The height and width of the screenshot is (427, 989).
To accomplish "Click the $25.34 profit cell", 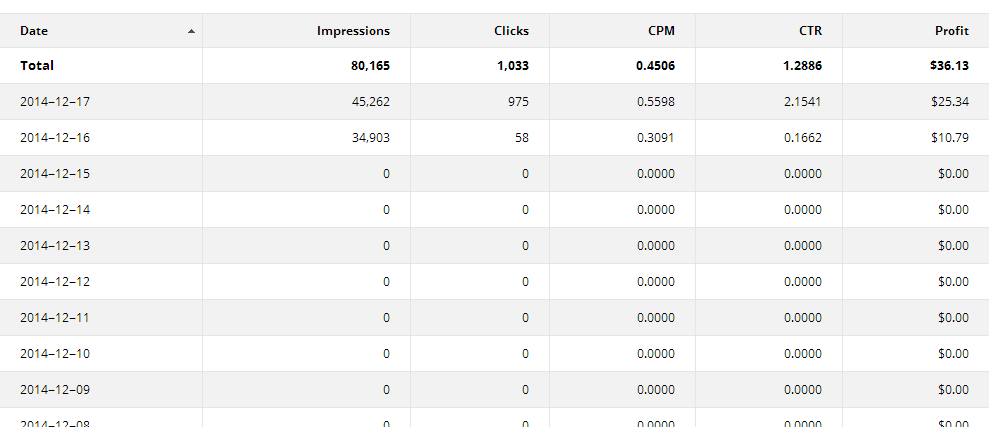I will coord(950,102).
